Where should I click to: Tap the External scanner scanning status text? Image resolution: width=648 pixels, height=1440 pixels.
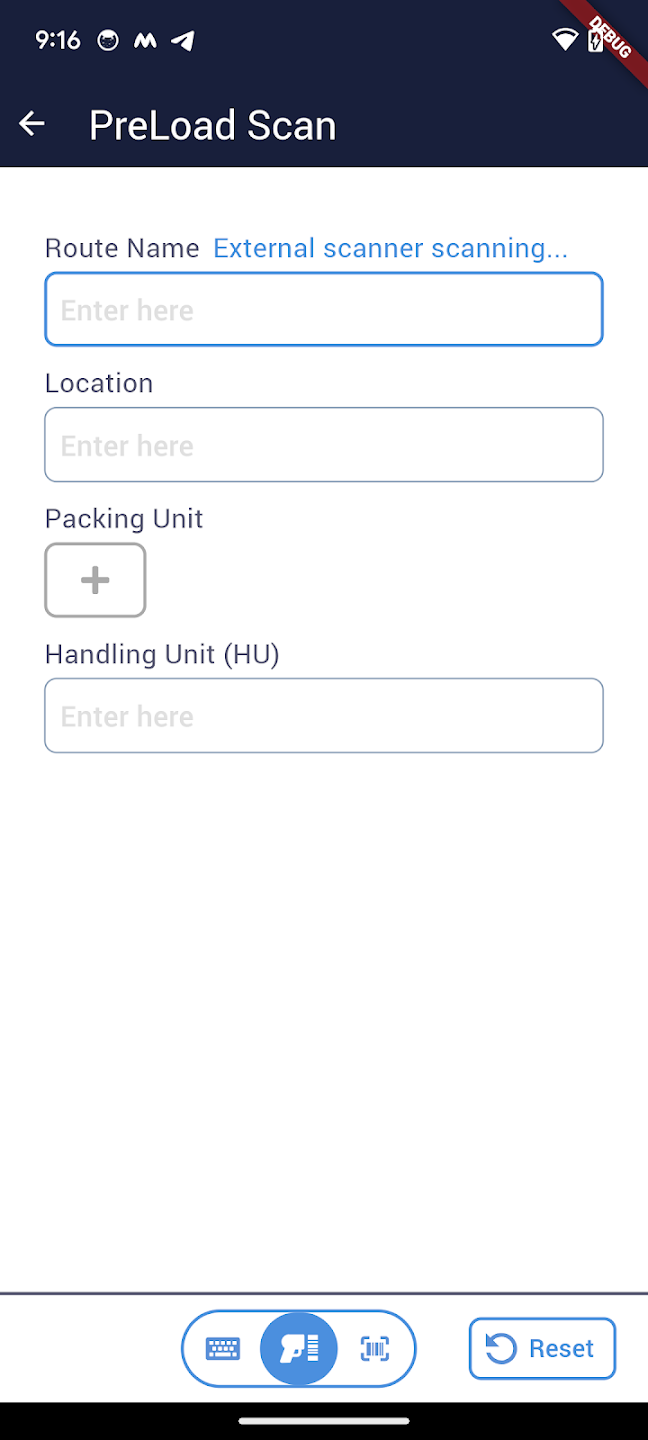389,248
